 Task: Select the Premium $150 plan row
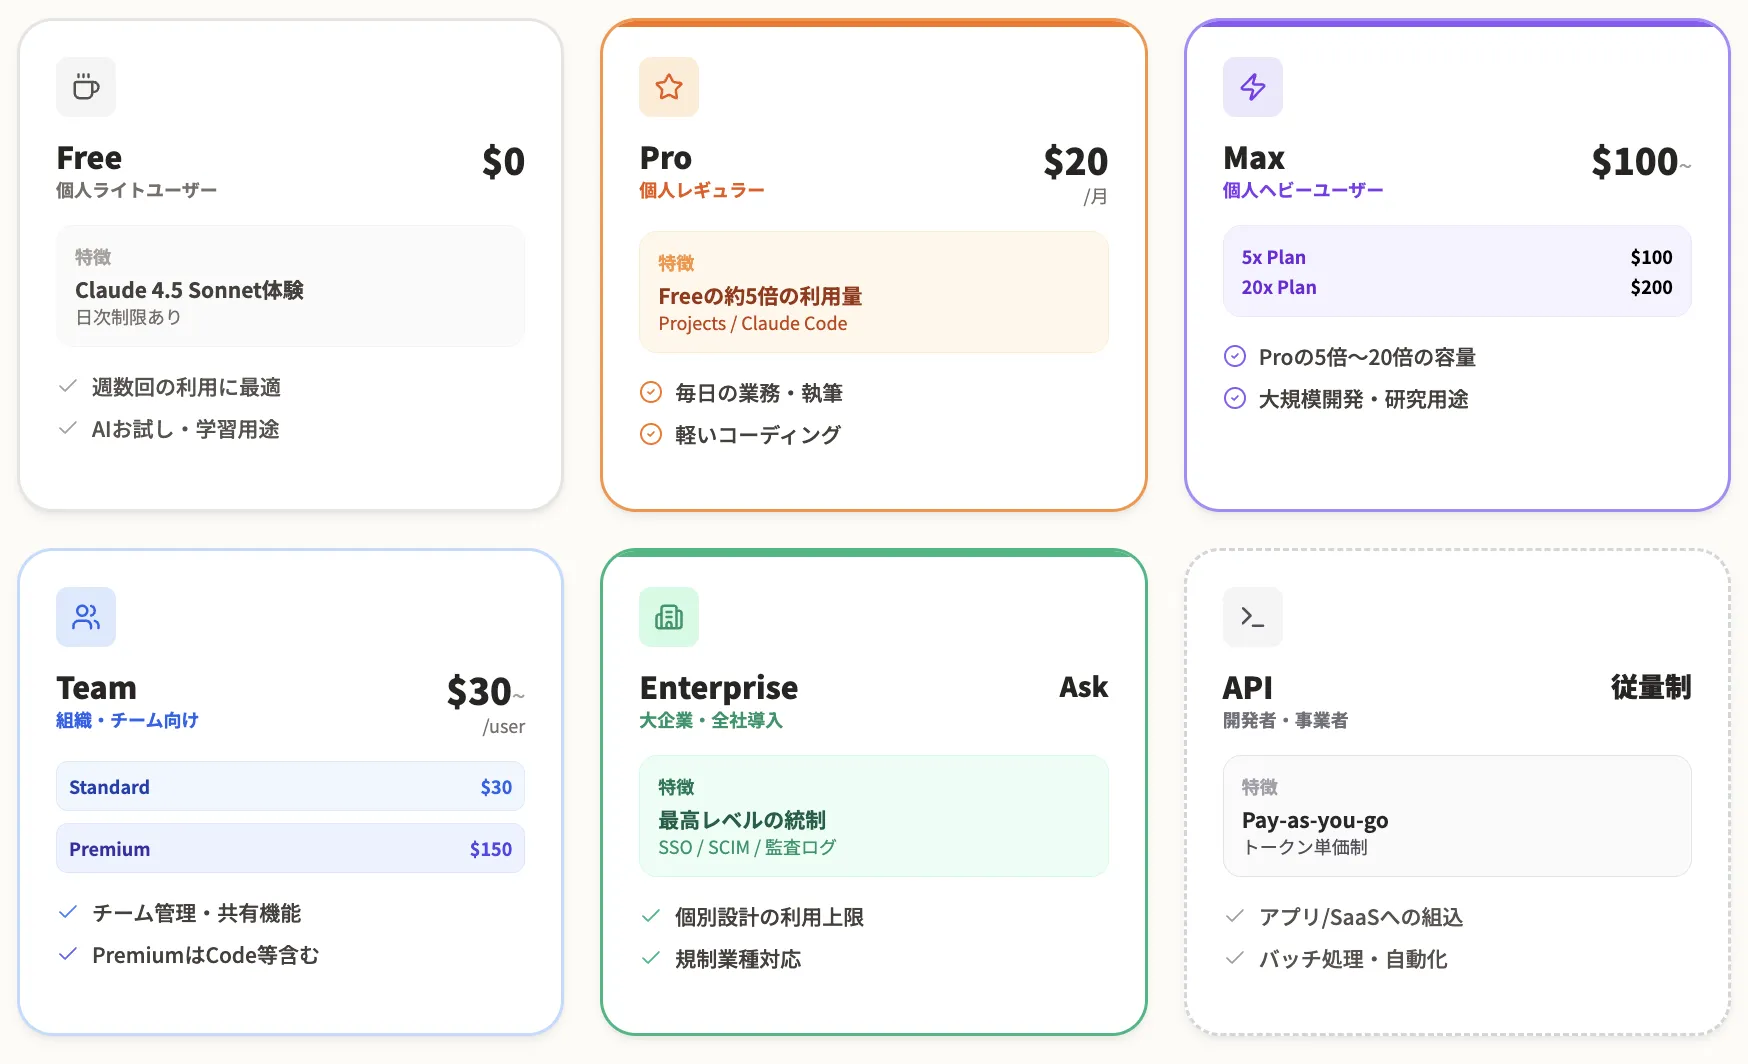click(290, 848)
